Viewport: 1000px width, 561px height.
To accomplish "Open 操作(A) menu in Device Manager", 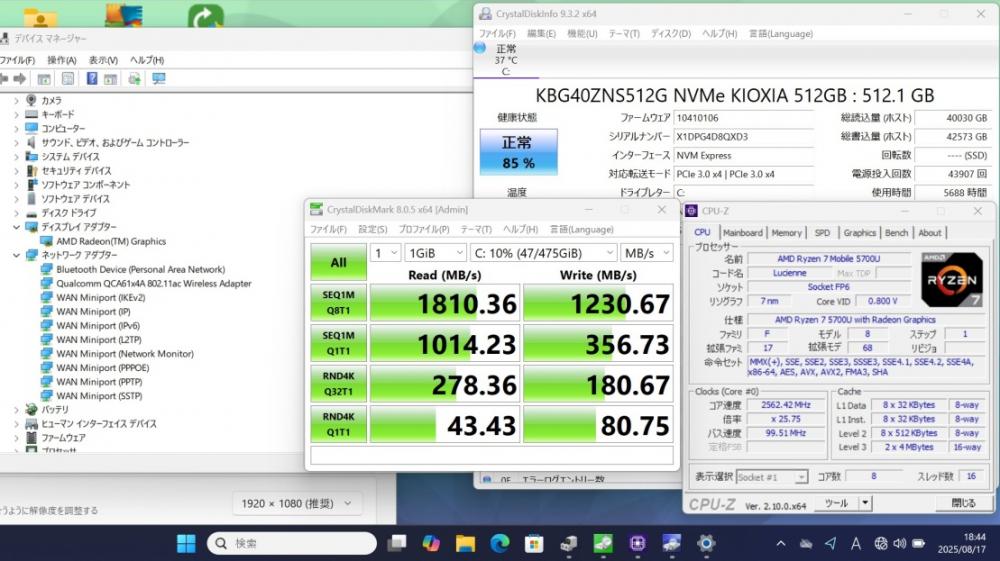I will pos(62,60).
